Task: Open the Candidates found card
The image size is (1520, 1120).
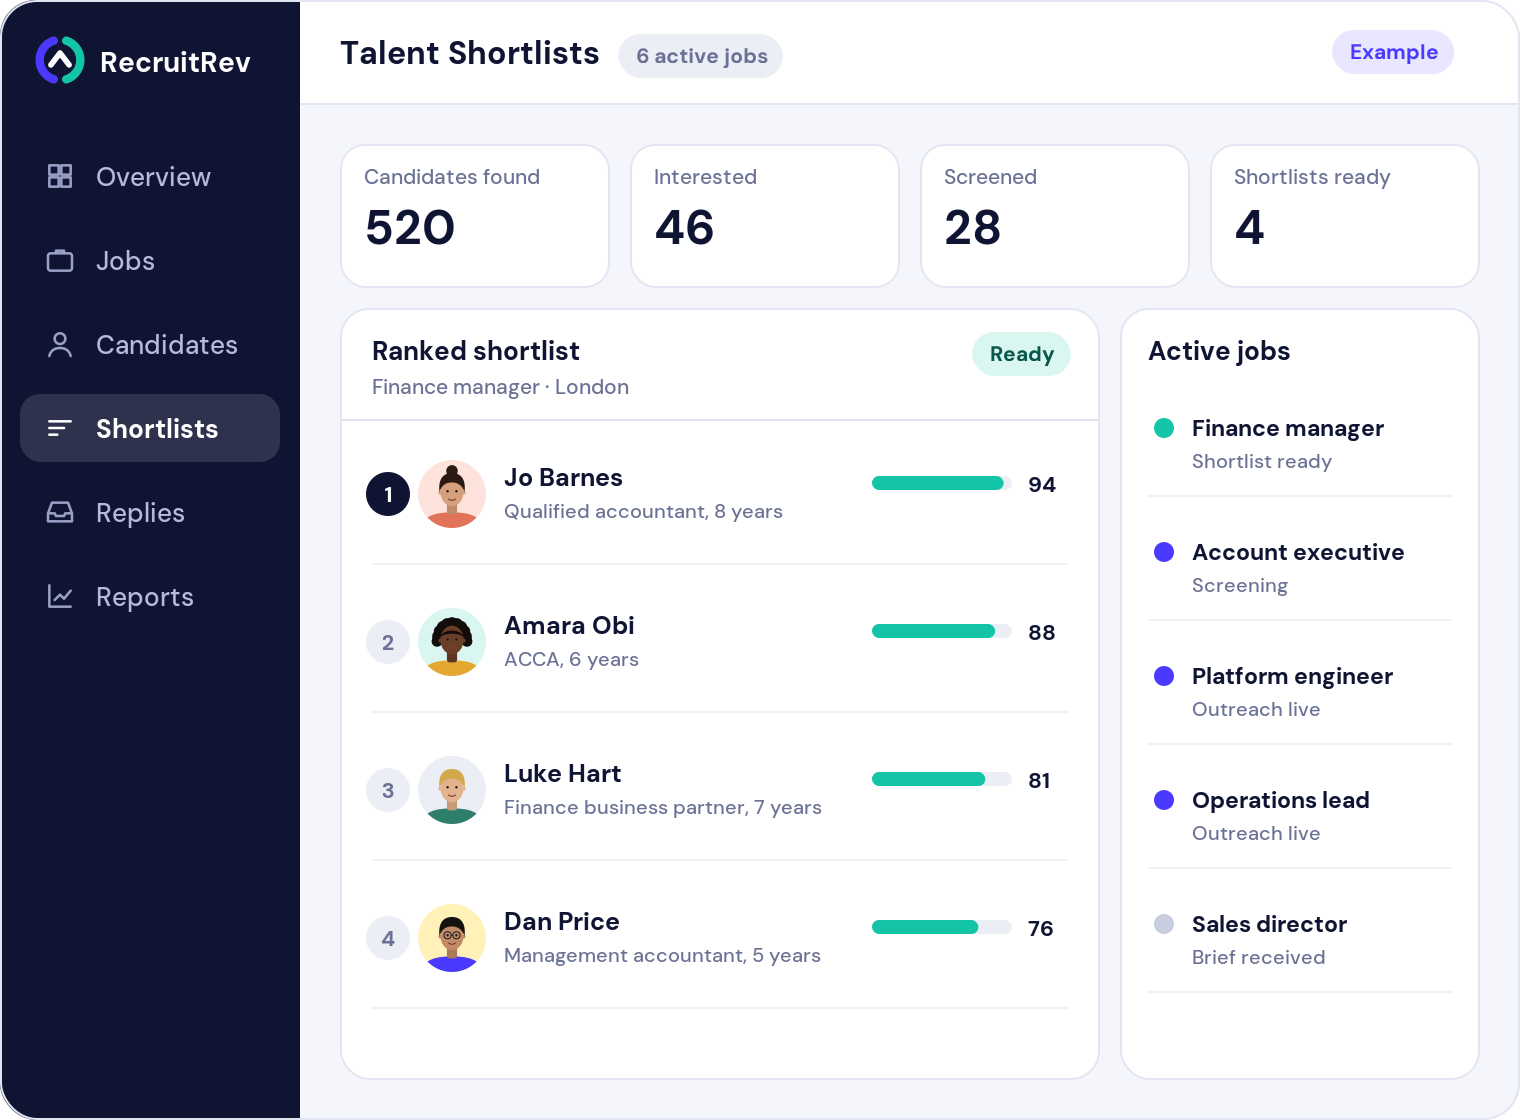Action: (475, 216)
